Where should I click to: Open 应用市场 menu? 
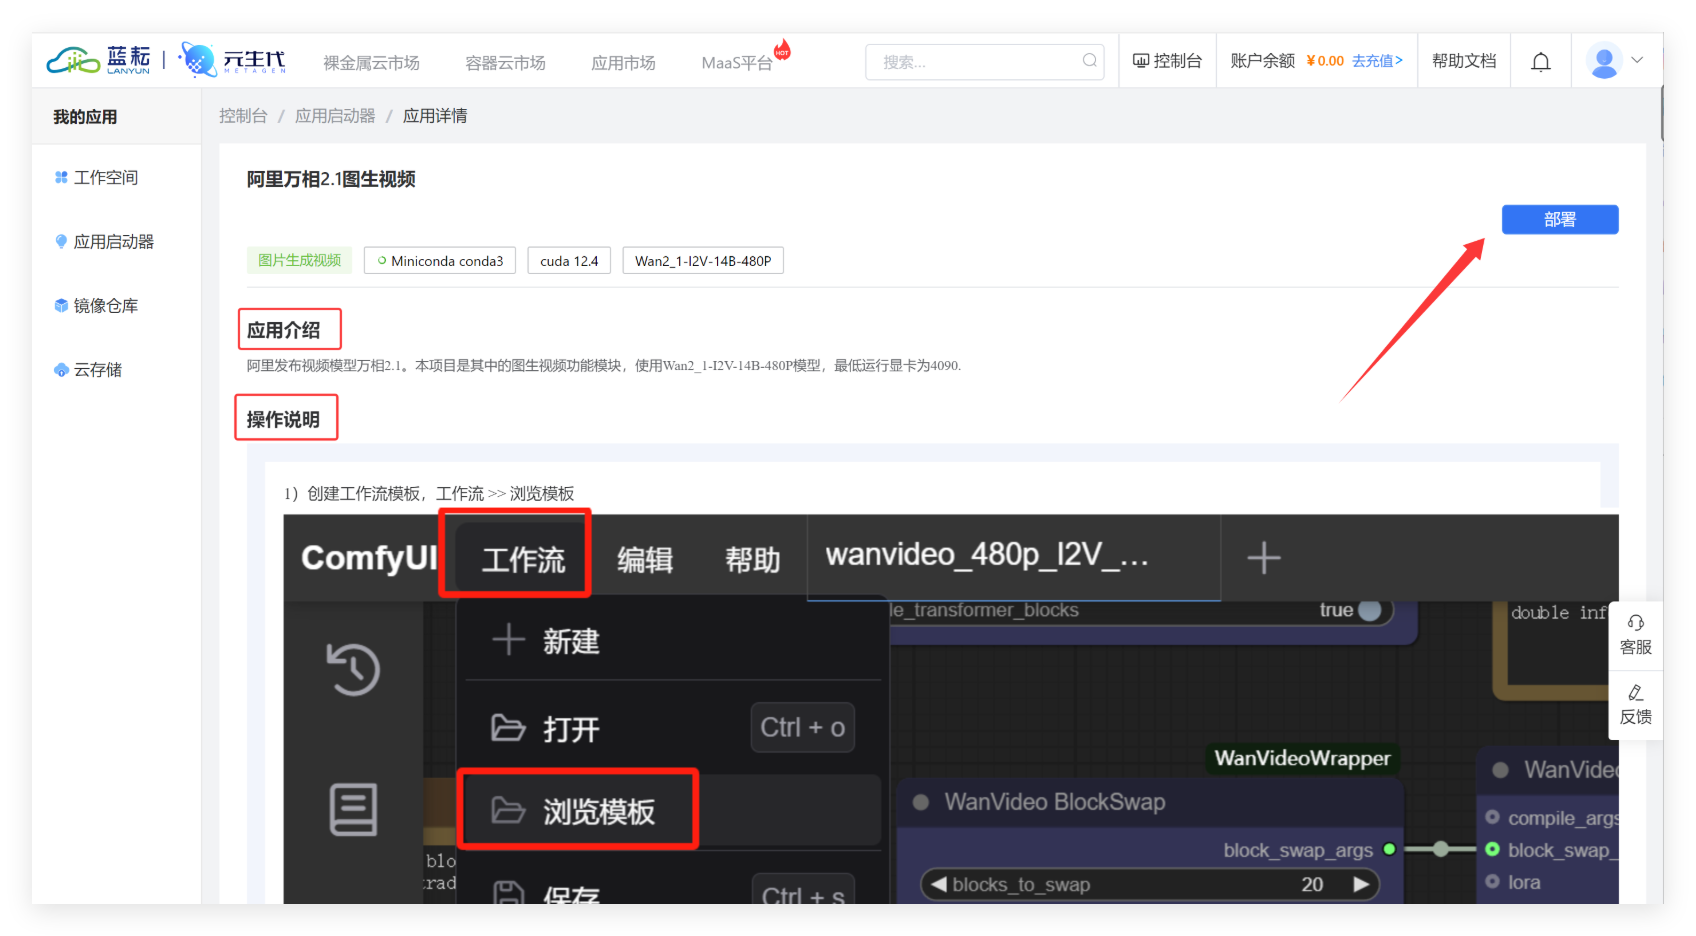(x=623, y=62)
